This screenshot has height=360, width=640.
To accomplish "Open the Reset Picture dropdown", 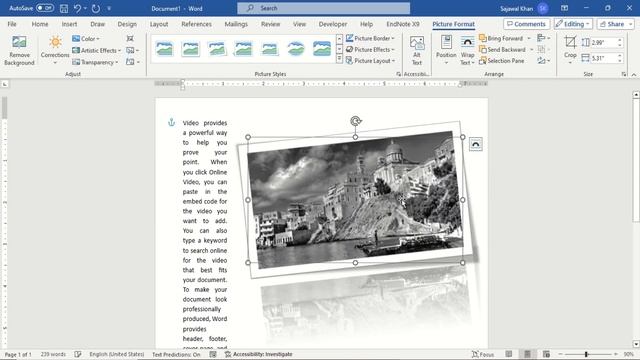I will coord(133,62).
